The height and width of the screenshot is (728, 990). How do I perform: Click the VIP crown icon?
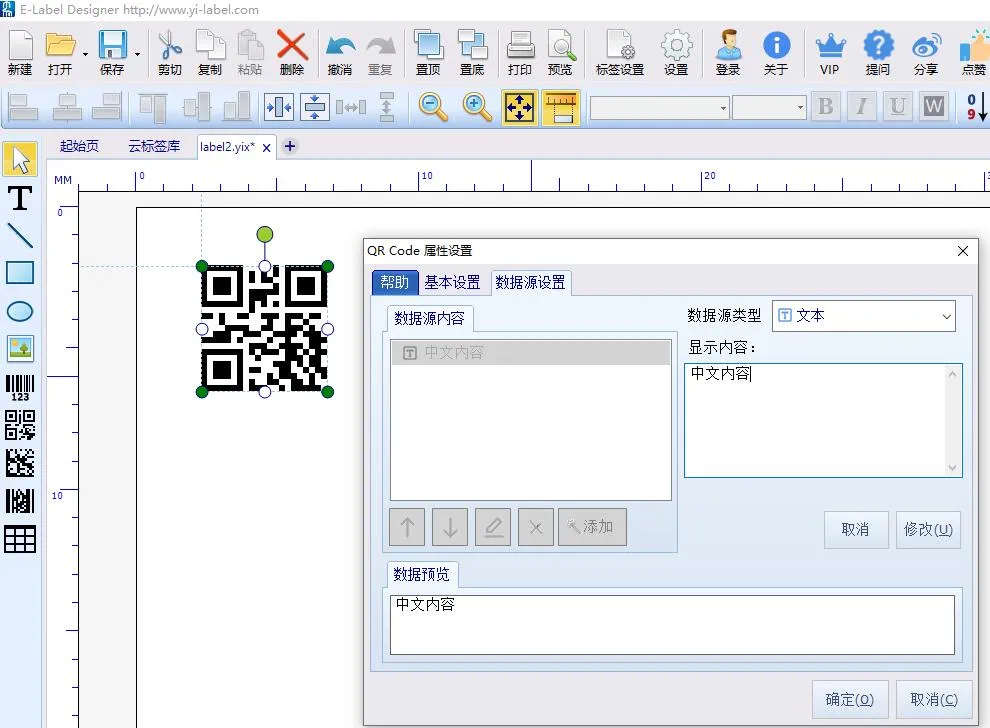[830, 52]
